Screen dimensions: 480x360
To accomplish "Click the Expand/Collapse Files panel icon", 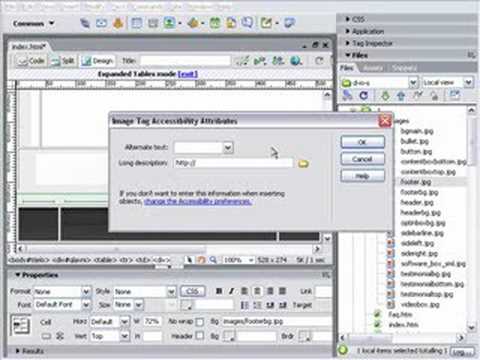I will [455, 96].
